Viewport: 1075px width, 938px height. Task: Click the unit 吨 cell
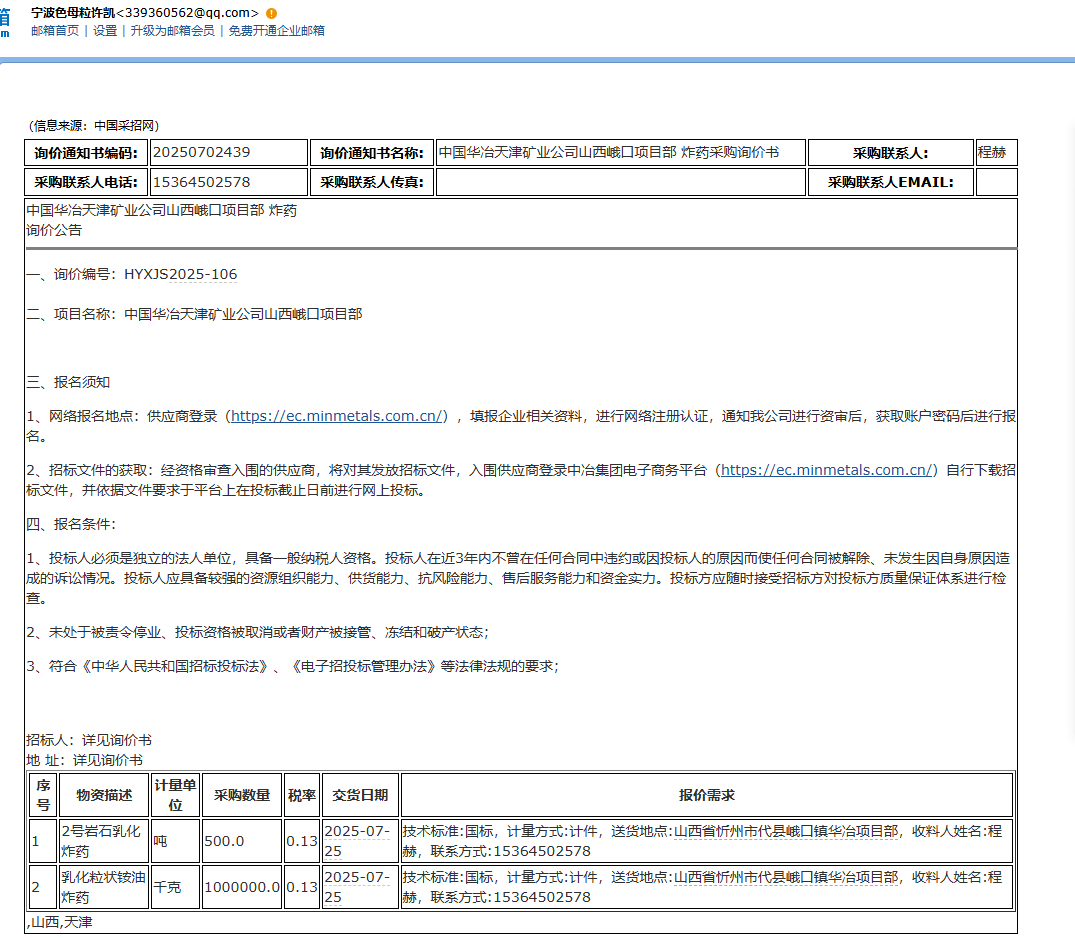pos(175,841)
